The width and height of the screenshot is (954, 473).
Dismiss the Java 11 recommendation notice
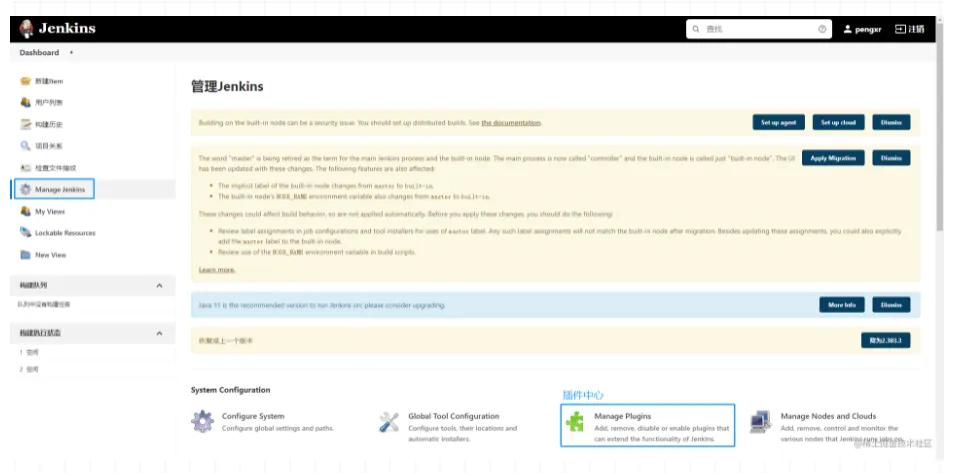(x=891, y=305)
